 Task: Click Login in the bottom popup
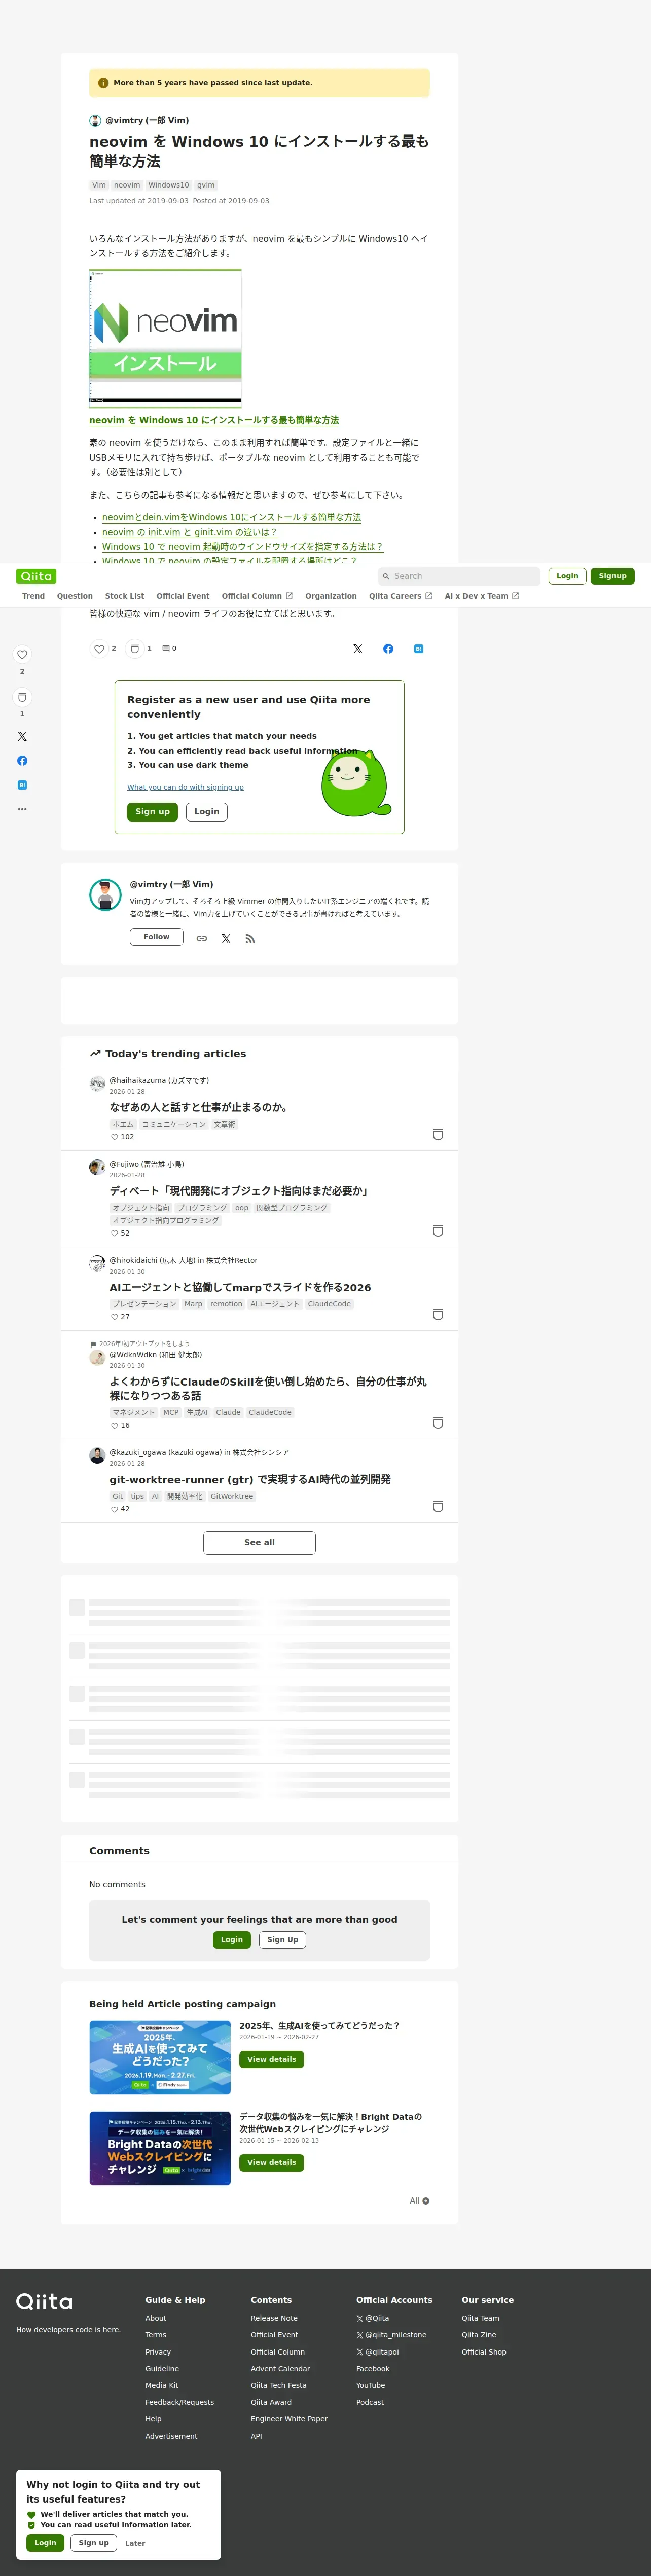point(45,2542)
